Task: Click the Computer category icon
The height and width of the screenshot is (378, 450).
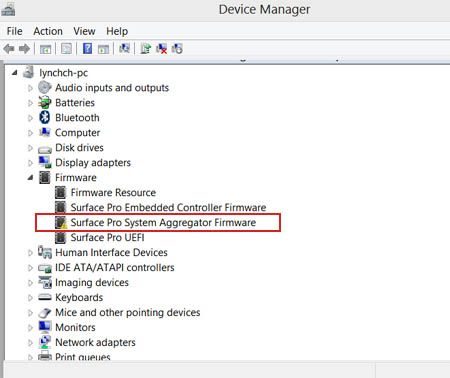Action: [x=44, y=132]
